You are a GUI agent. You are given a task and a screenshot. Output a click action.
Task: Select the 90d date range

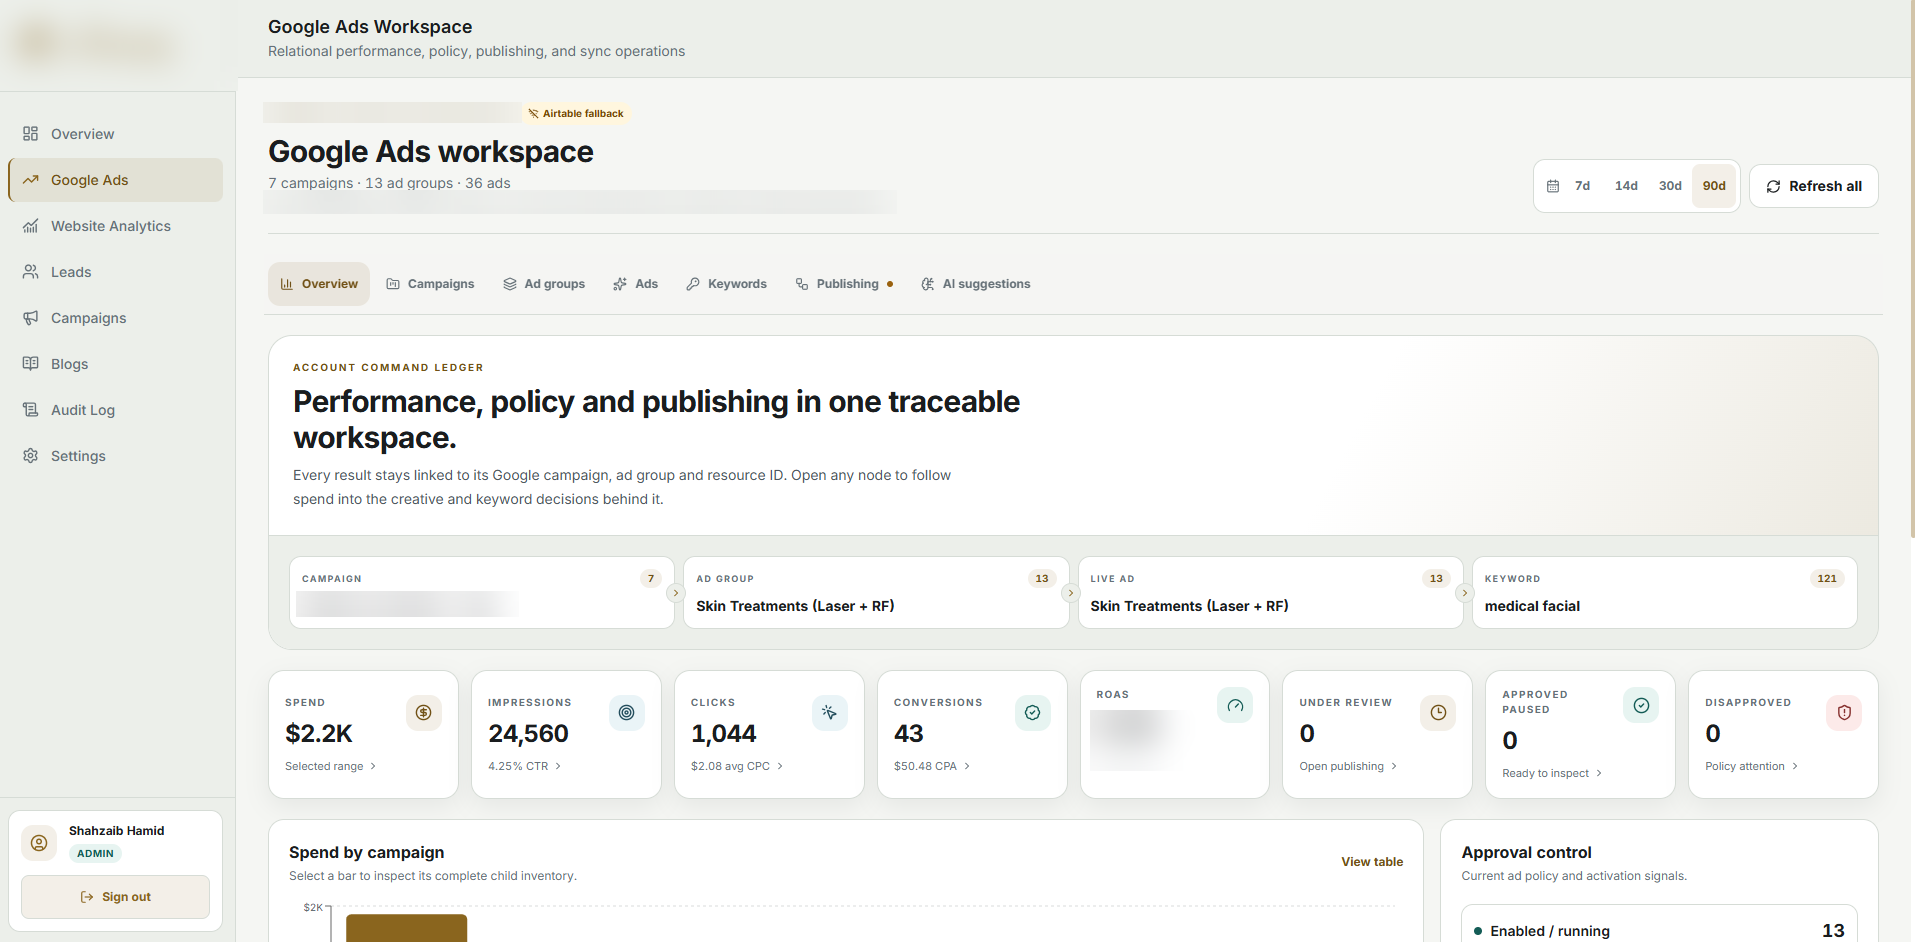click(x=1714, y=186)
